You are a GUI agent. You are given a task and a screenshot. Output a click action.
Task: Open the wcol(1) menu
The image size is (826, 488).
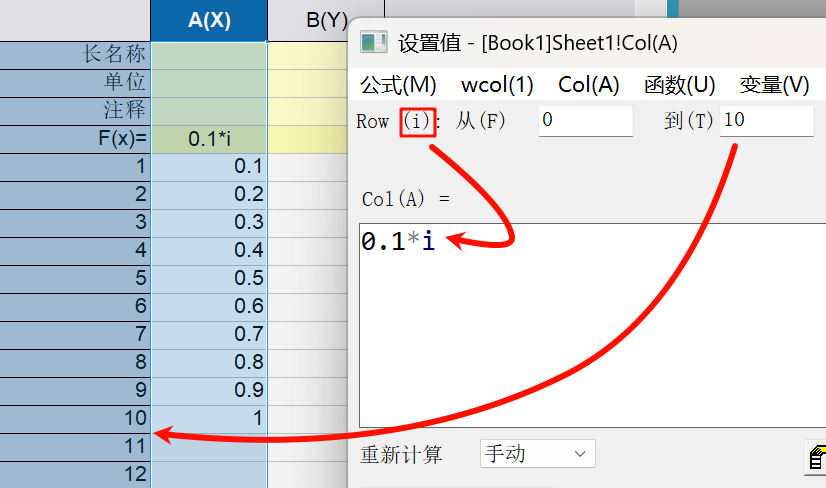[497, 85]
